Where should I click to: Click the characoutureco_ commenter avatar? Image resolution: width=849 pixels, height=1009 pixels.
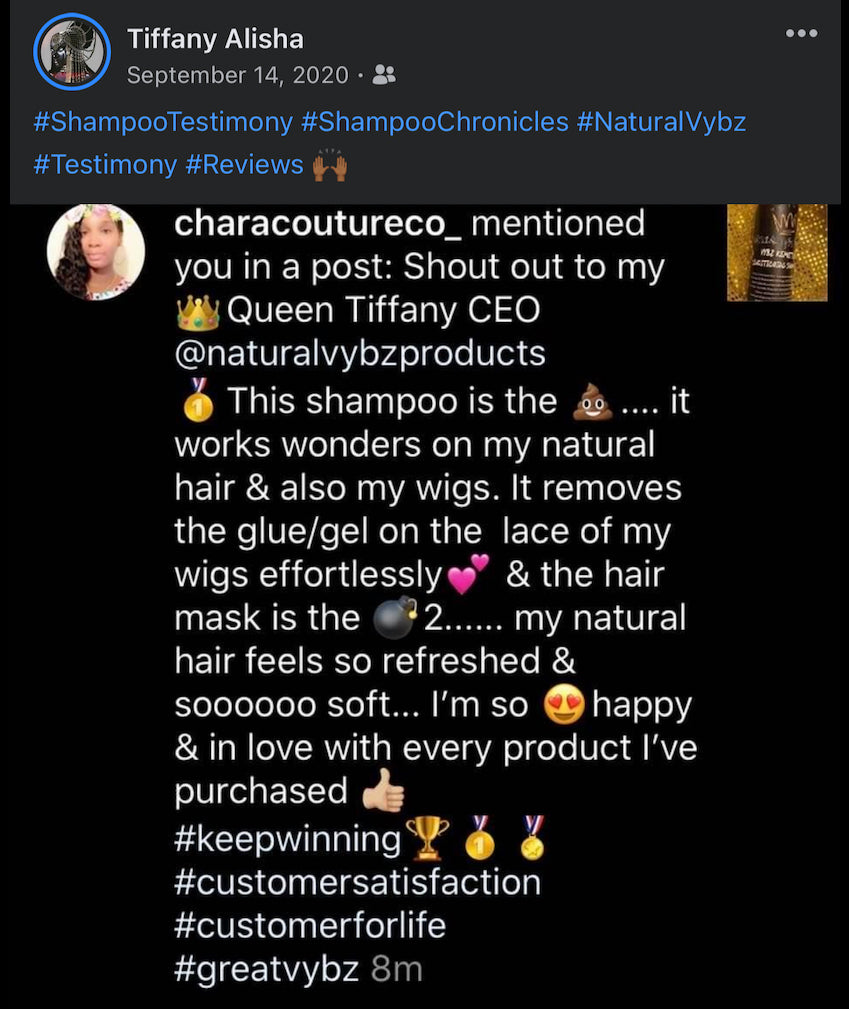(x=96, y=252)
